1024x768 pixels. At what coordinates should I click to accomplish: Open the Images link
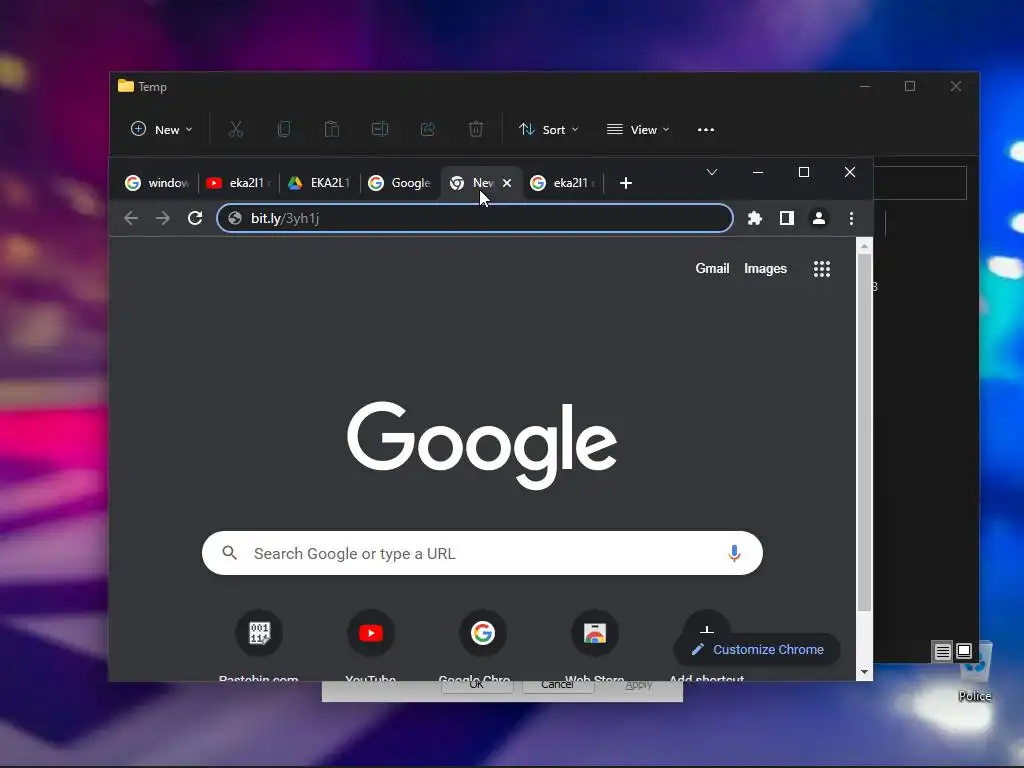tap(765, 268)
